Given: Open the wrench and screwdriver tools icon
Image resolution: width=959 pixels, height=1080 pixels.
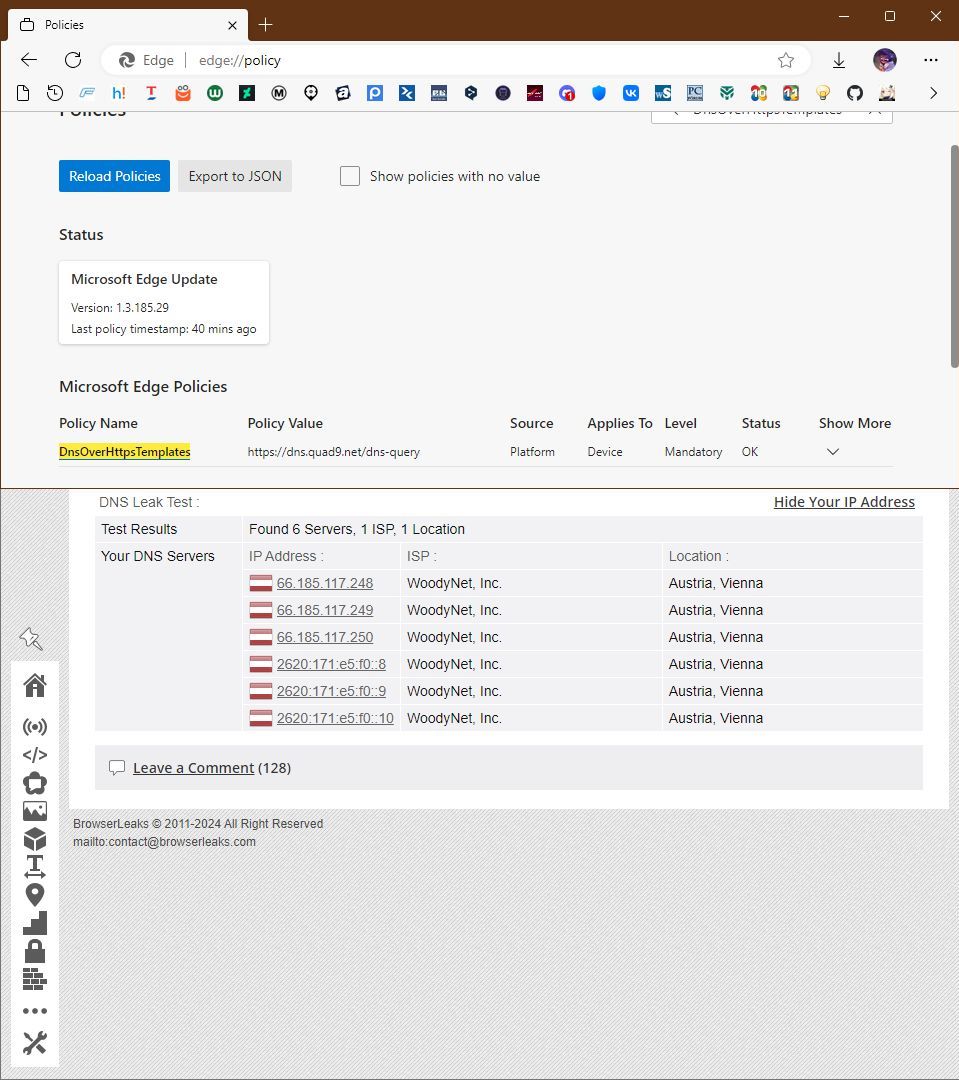Looking at the screenshot, I should (34, 1043).
